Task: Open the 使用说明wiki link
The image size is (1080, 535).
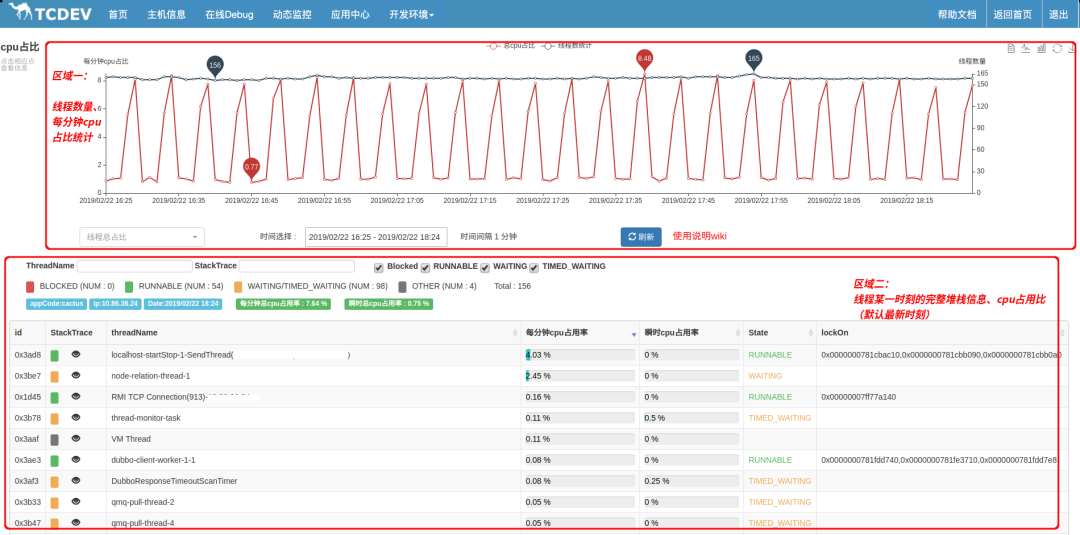Action: (700, 236)
